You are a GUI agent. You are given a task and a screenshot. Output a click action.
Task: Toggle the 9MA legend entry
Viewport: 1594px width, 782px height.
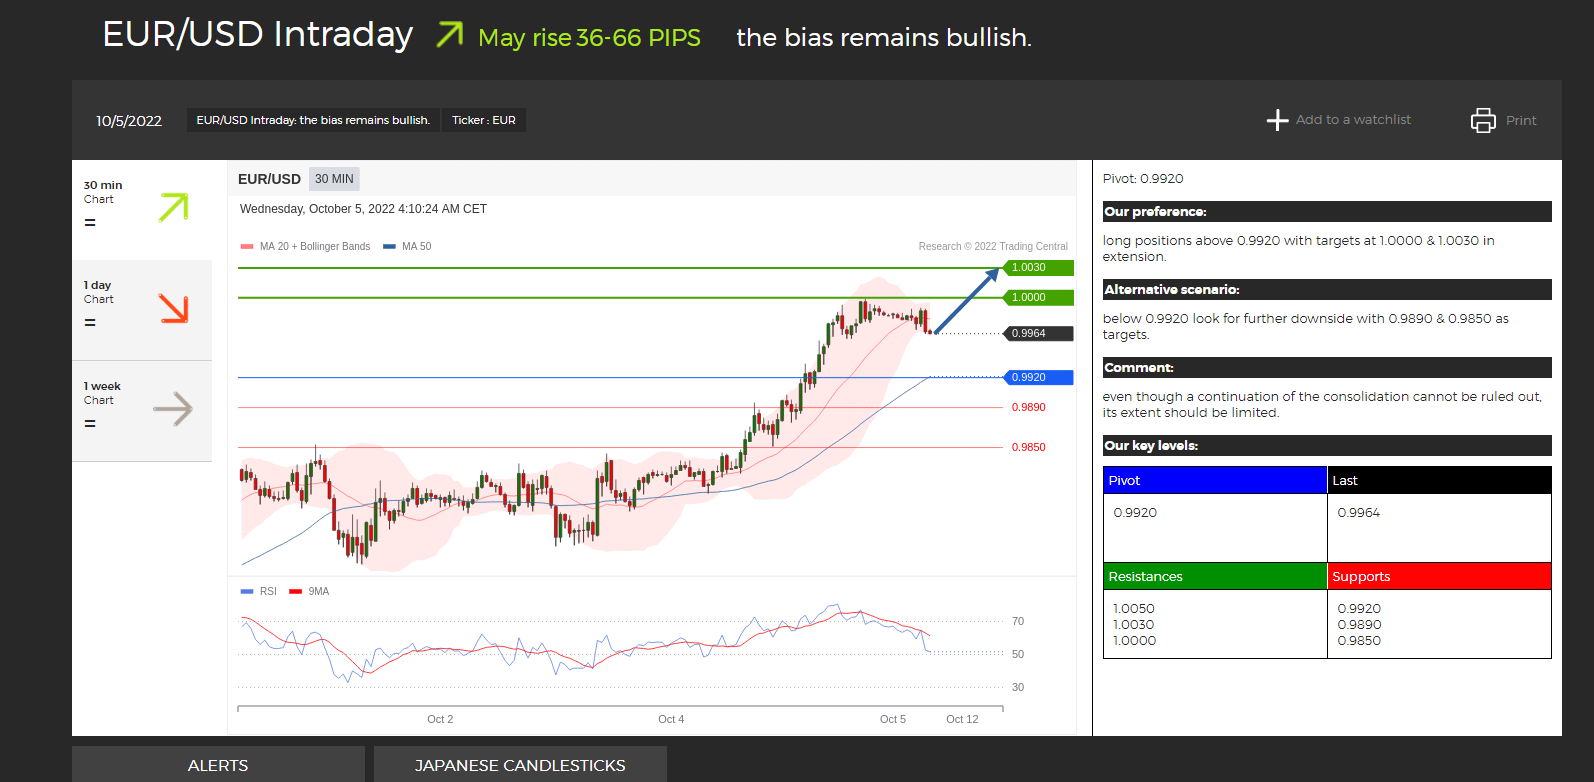click(x=309, y=591)
